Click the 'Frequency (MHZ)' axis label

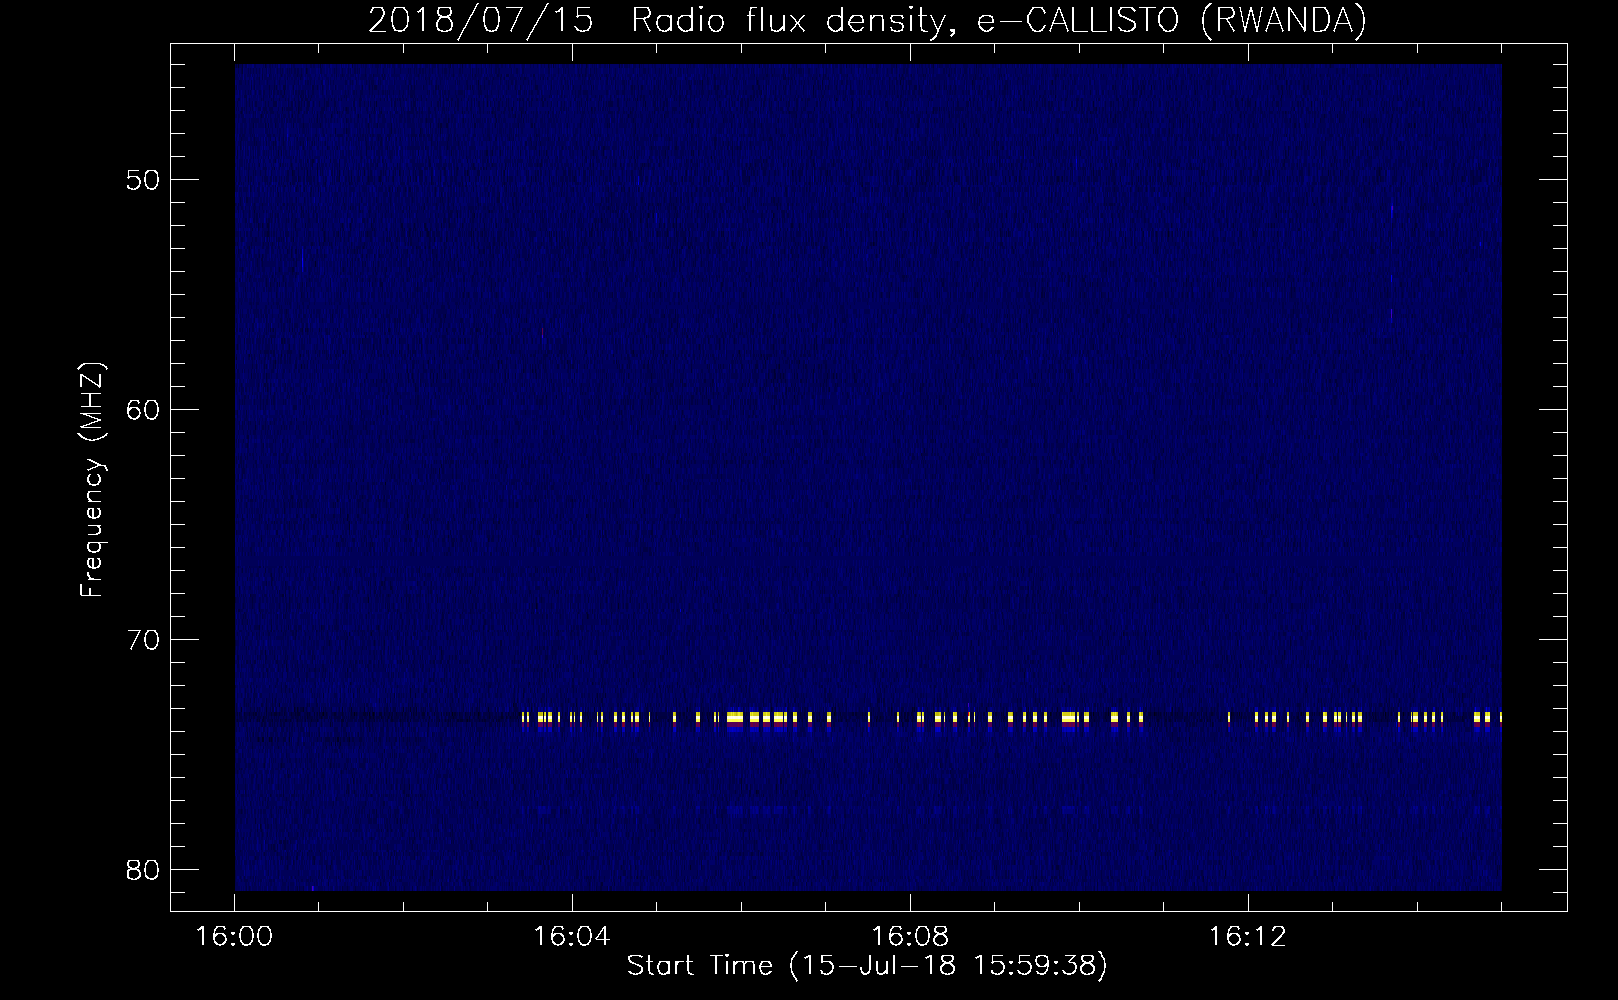92,480
